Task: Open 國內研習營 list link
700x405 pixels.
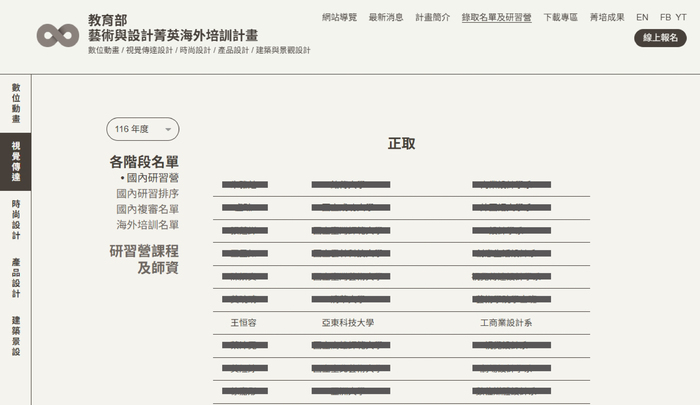Action: click(x=152, y=178)
